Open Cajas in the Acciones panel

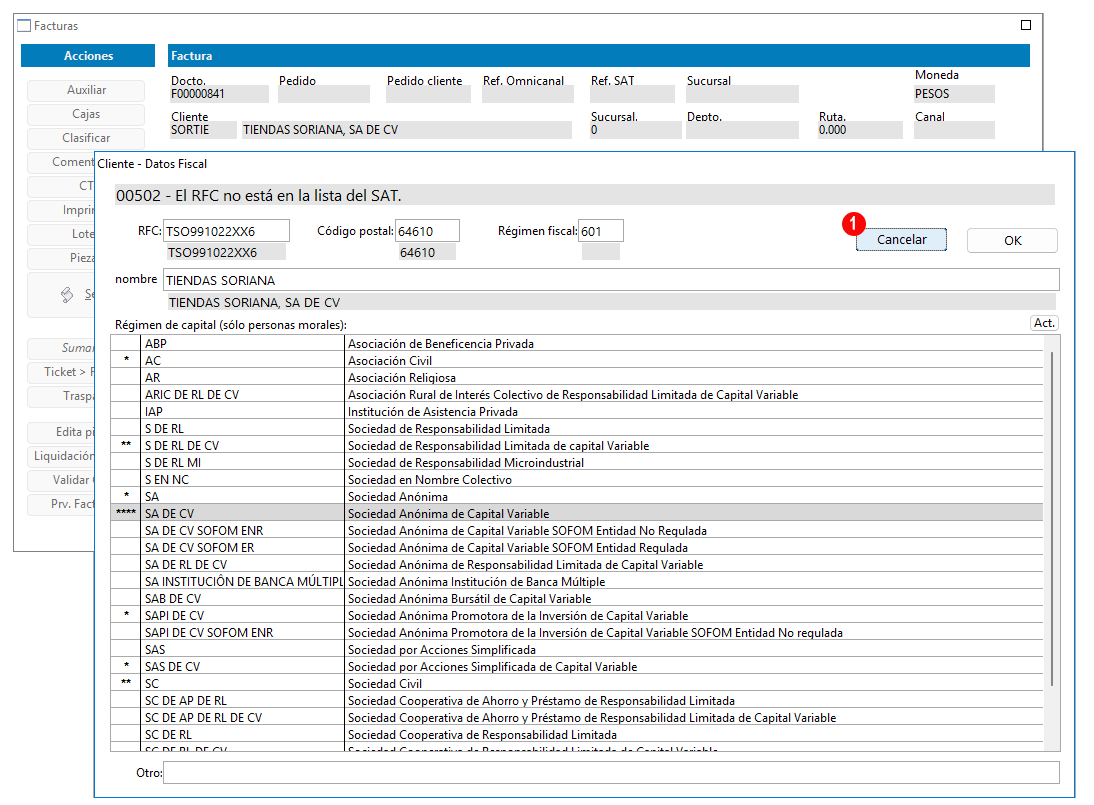[x=86, y=114]
